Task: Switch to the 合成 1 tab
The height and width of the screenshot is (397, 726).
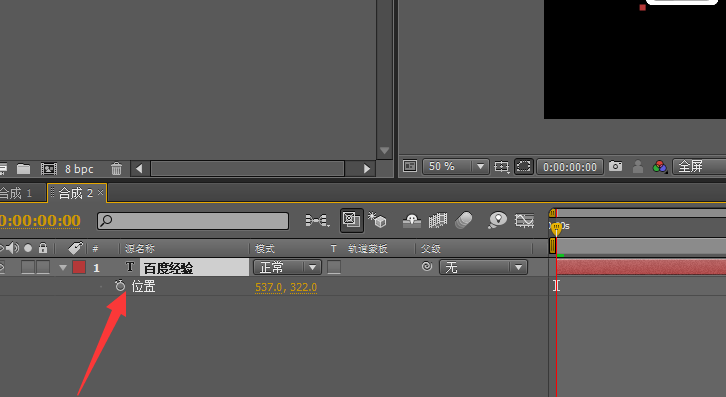Action: coord(17,193)
